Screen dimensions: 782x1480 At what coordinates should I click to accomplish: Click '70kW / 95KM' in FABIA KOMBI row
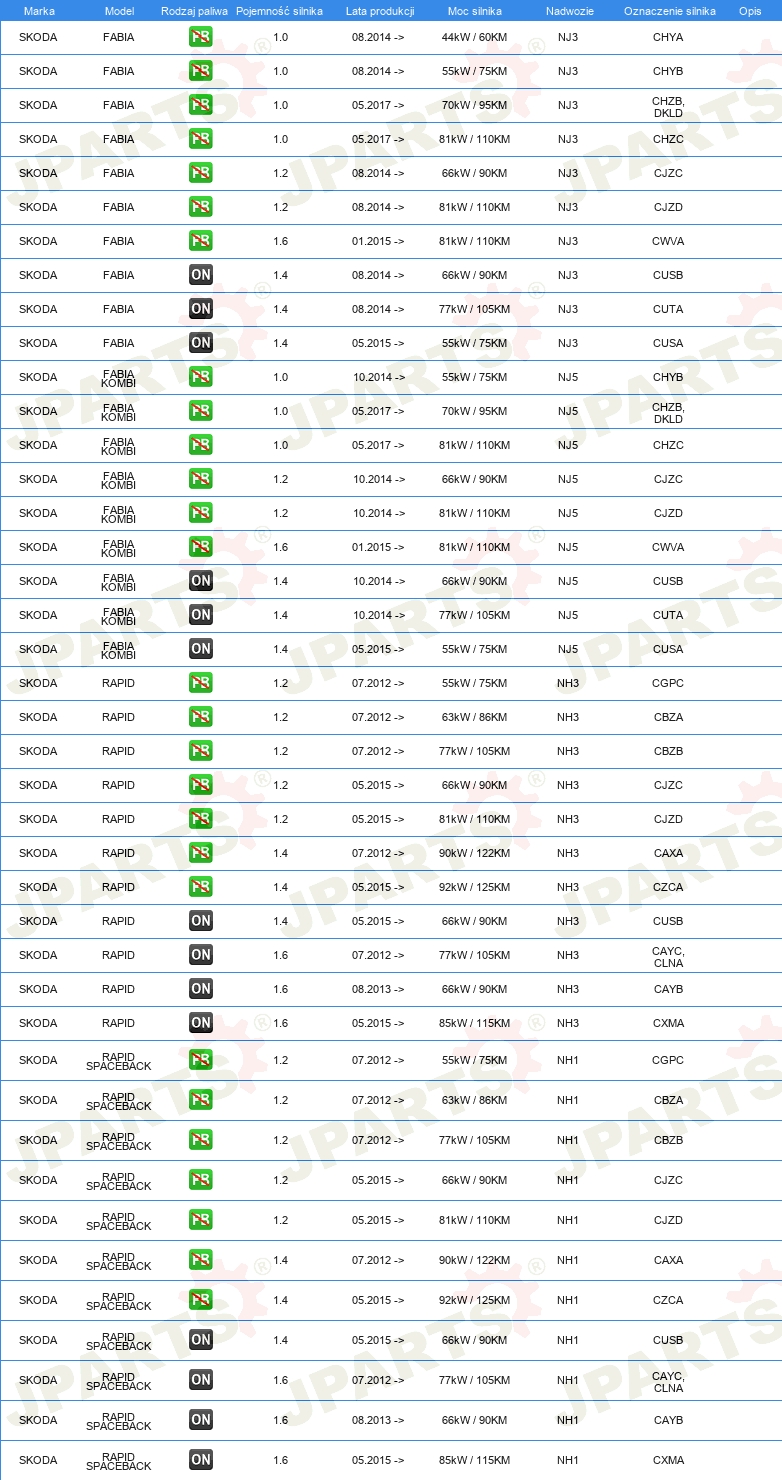pyautogui.click(x=475, y=411)
